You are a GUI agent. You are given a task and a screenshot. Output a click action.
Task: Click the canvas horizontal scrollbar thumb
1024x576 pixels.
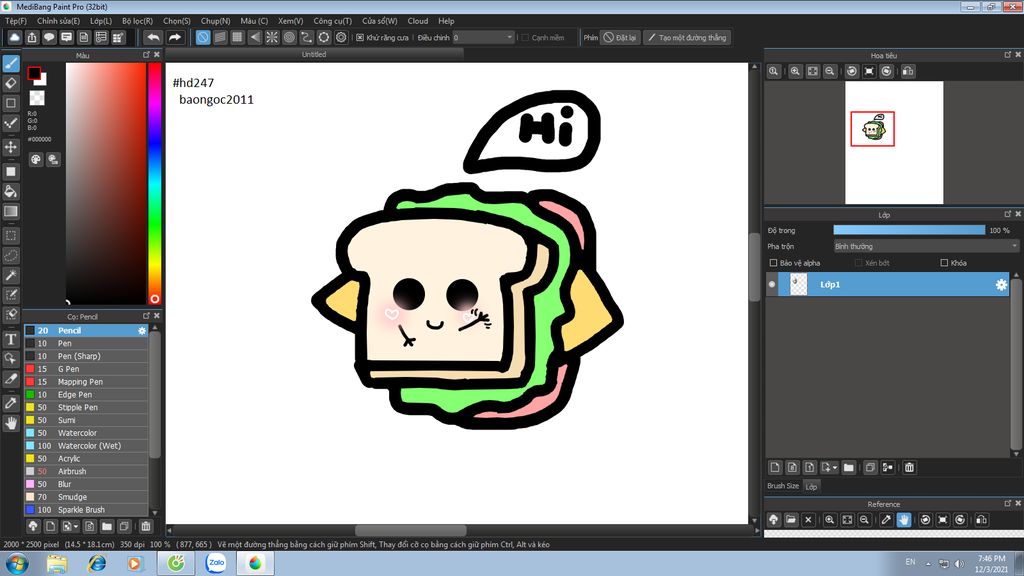tap(411, 530)
